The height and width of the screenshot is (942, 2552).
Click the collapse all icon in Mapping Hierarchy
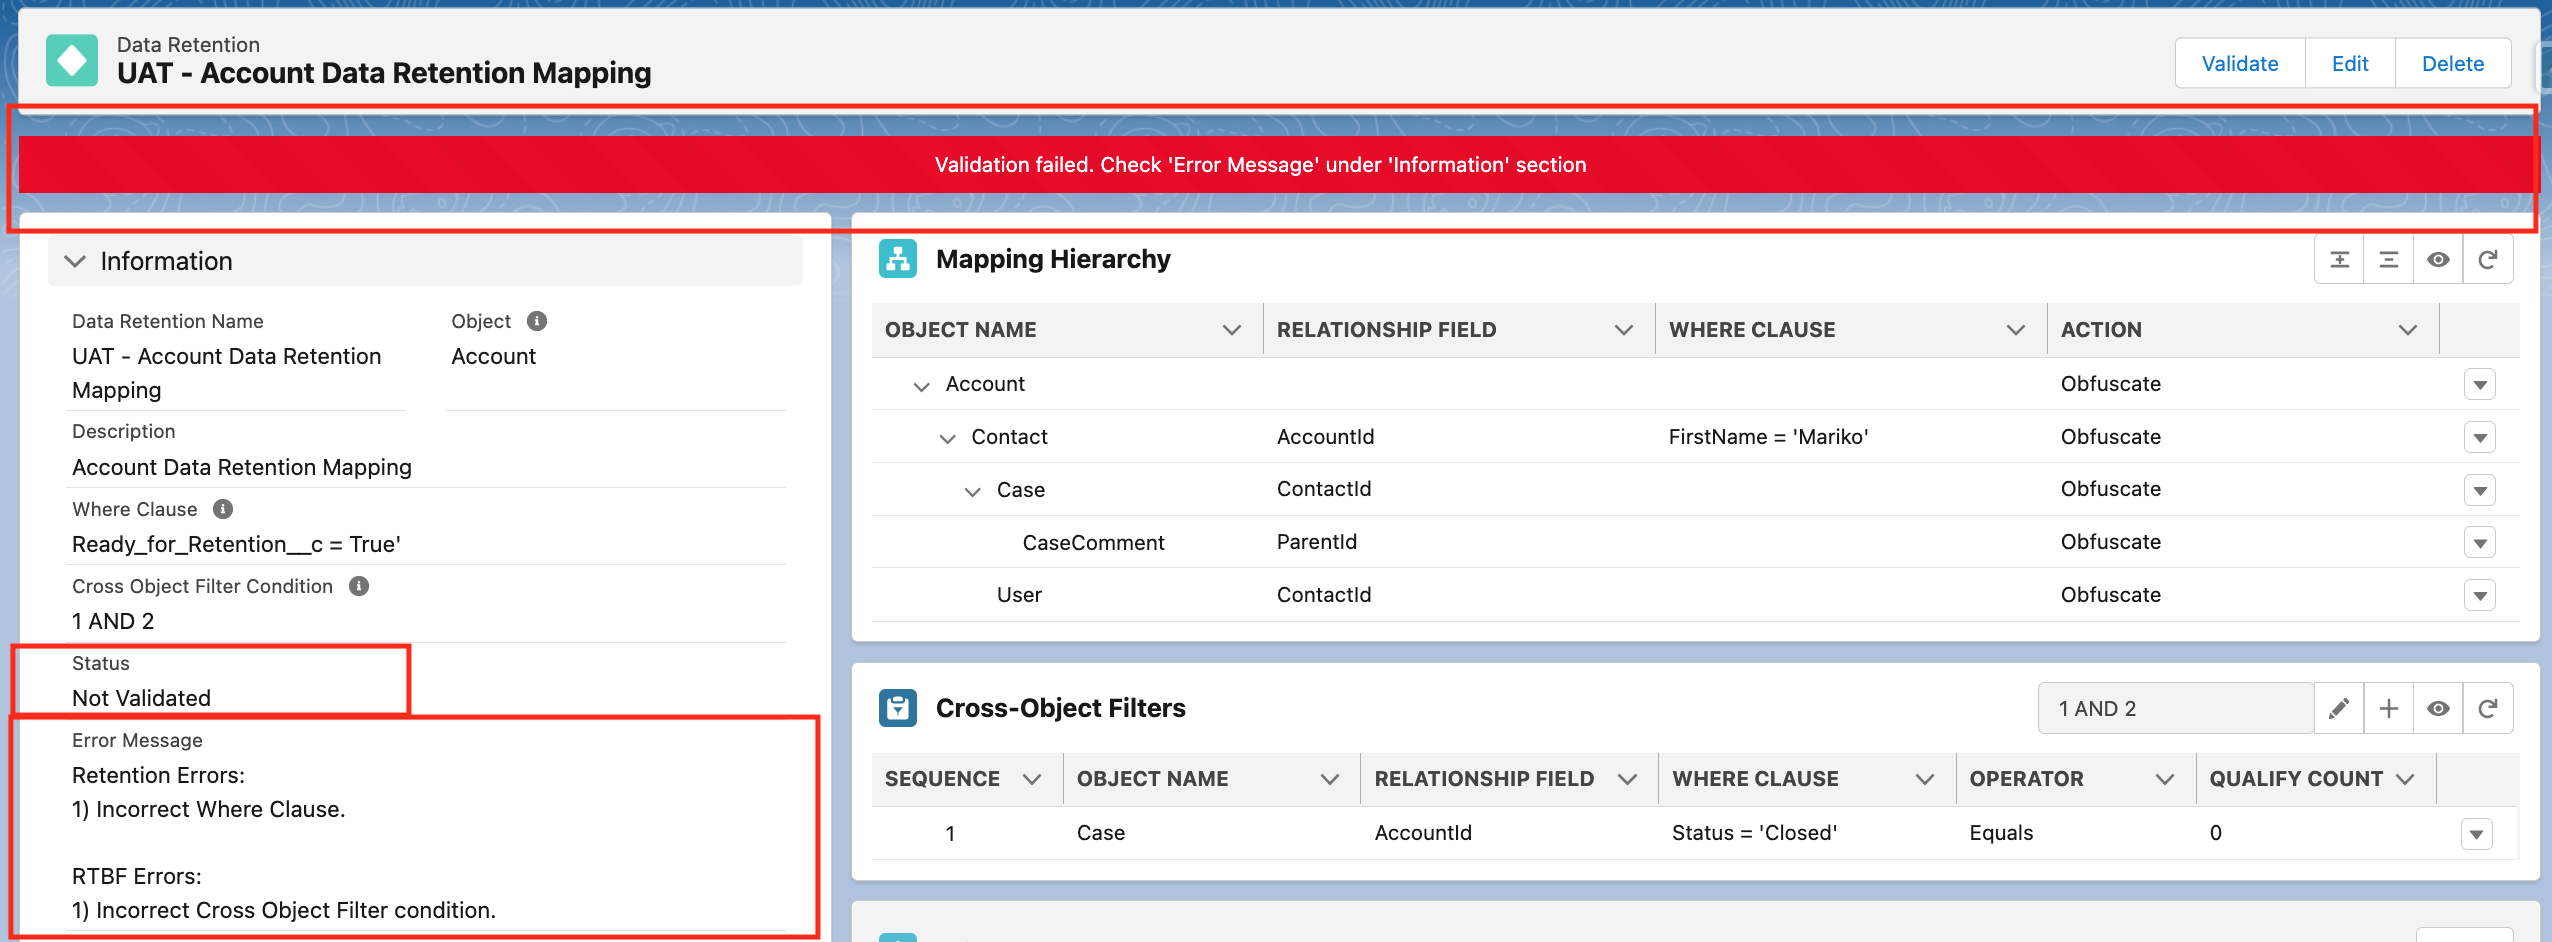(x=2388, y=260)
